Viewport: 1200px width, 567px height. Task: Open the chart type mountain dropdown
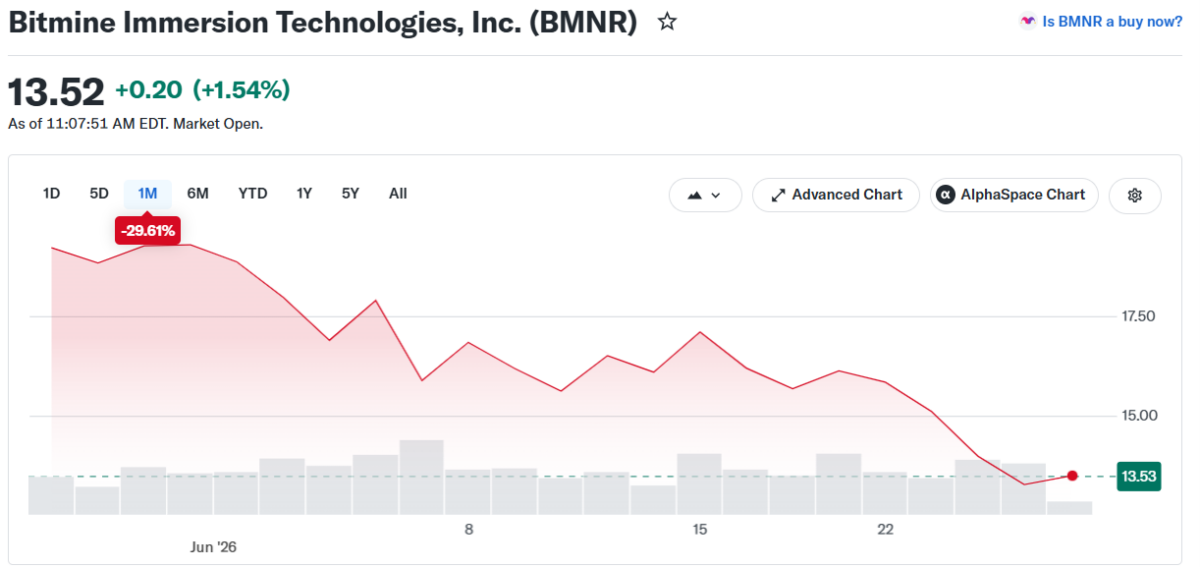705,195
